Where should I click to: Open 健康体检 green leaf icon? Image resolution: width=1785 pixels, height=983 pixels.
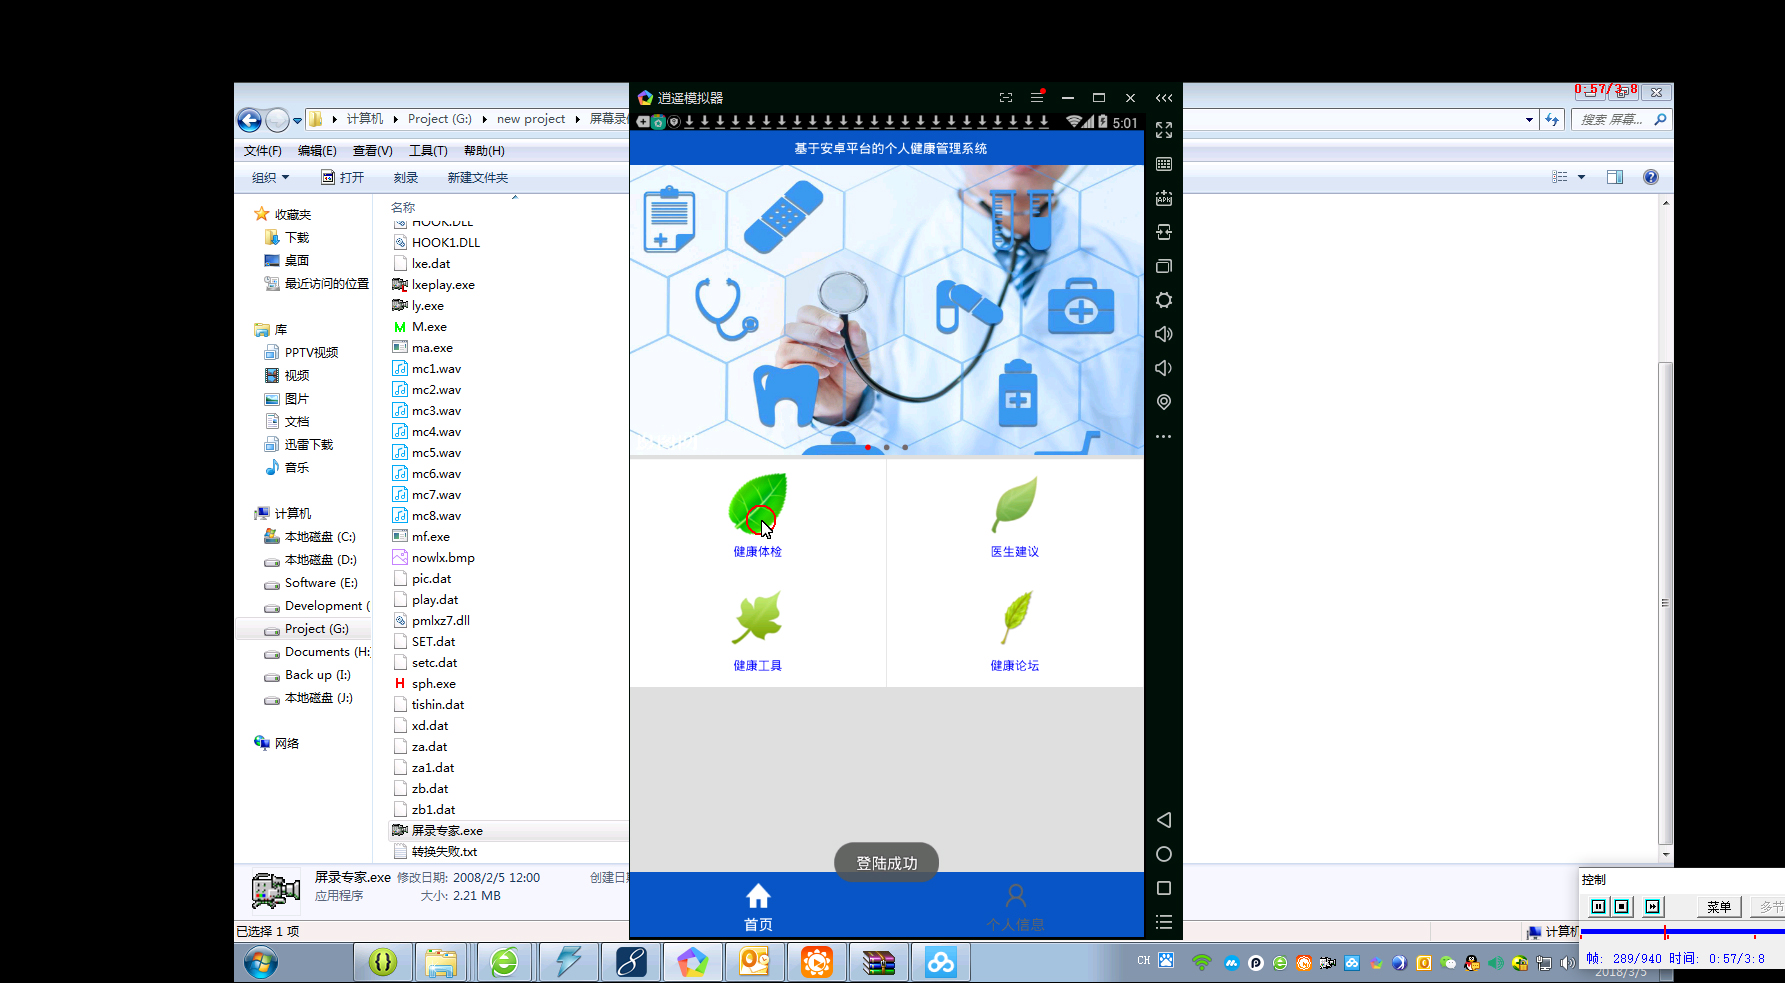[758, 503]
